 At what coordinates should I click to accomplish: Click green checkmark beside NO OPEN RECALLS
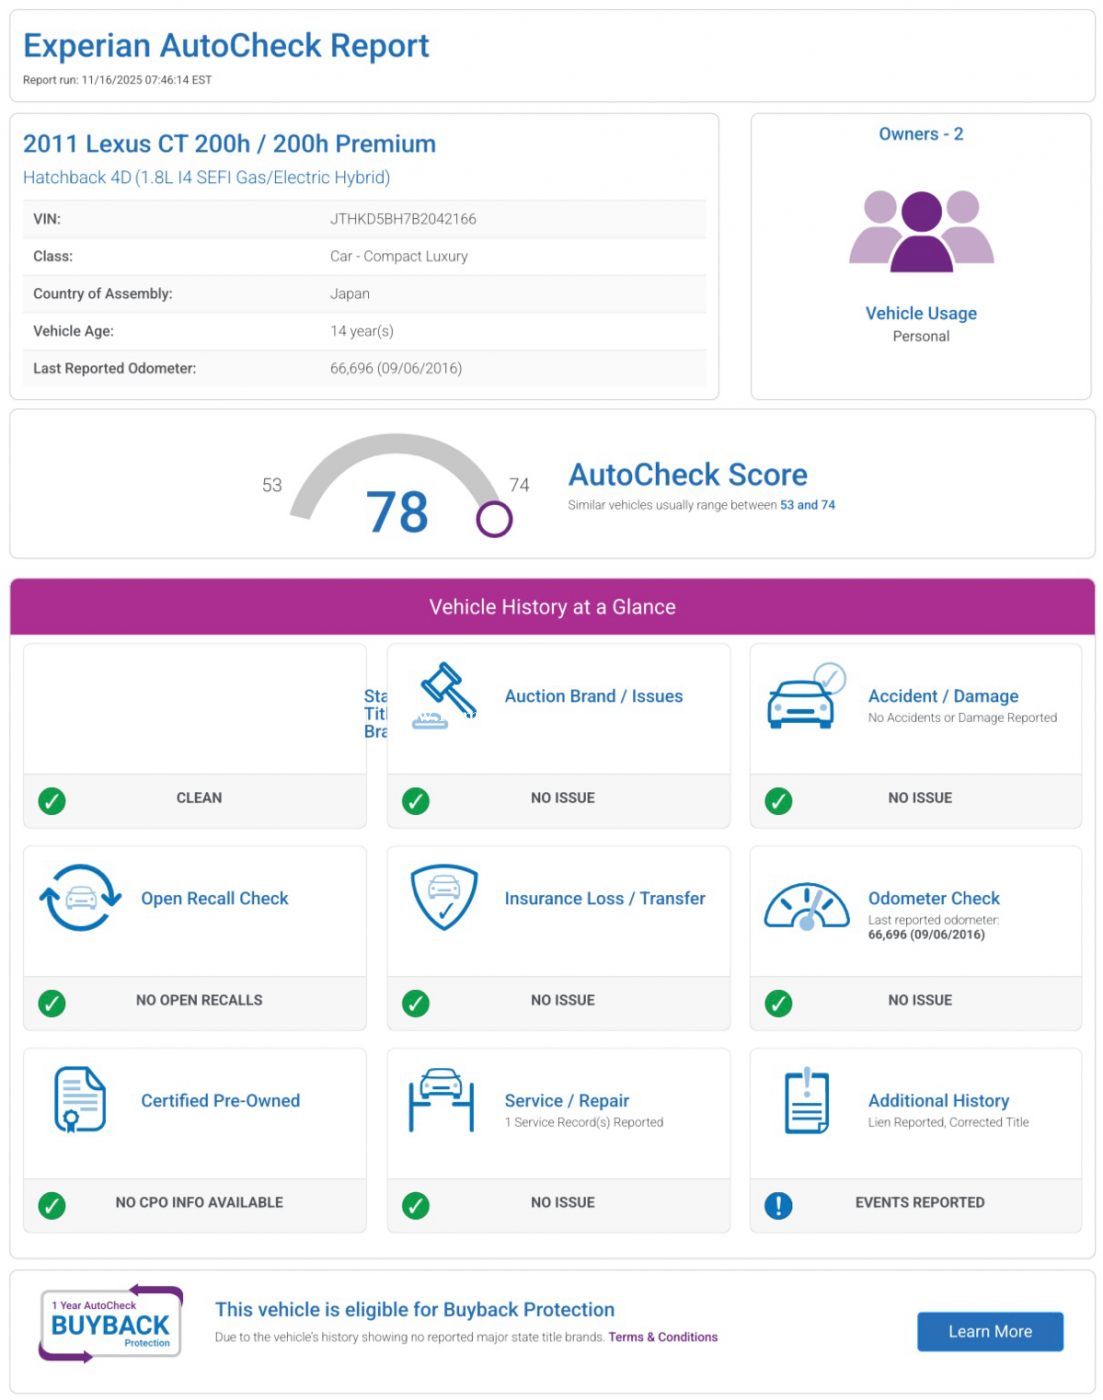(52, 1002)
